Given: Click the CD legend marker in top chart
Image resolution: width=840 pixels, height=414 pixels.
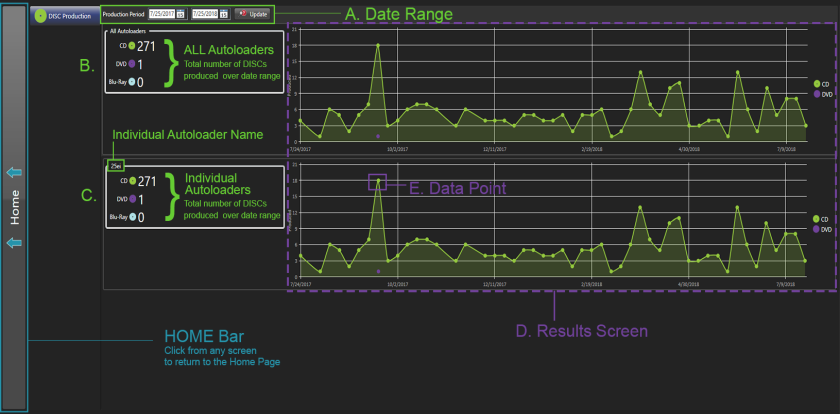Looking at the screenshot, I should (x=815, y=84).
